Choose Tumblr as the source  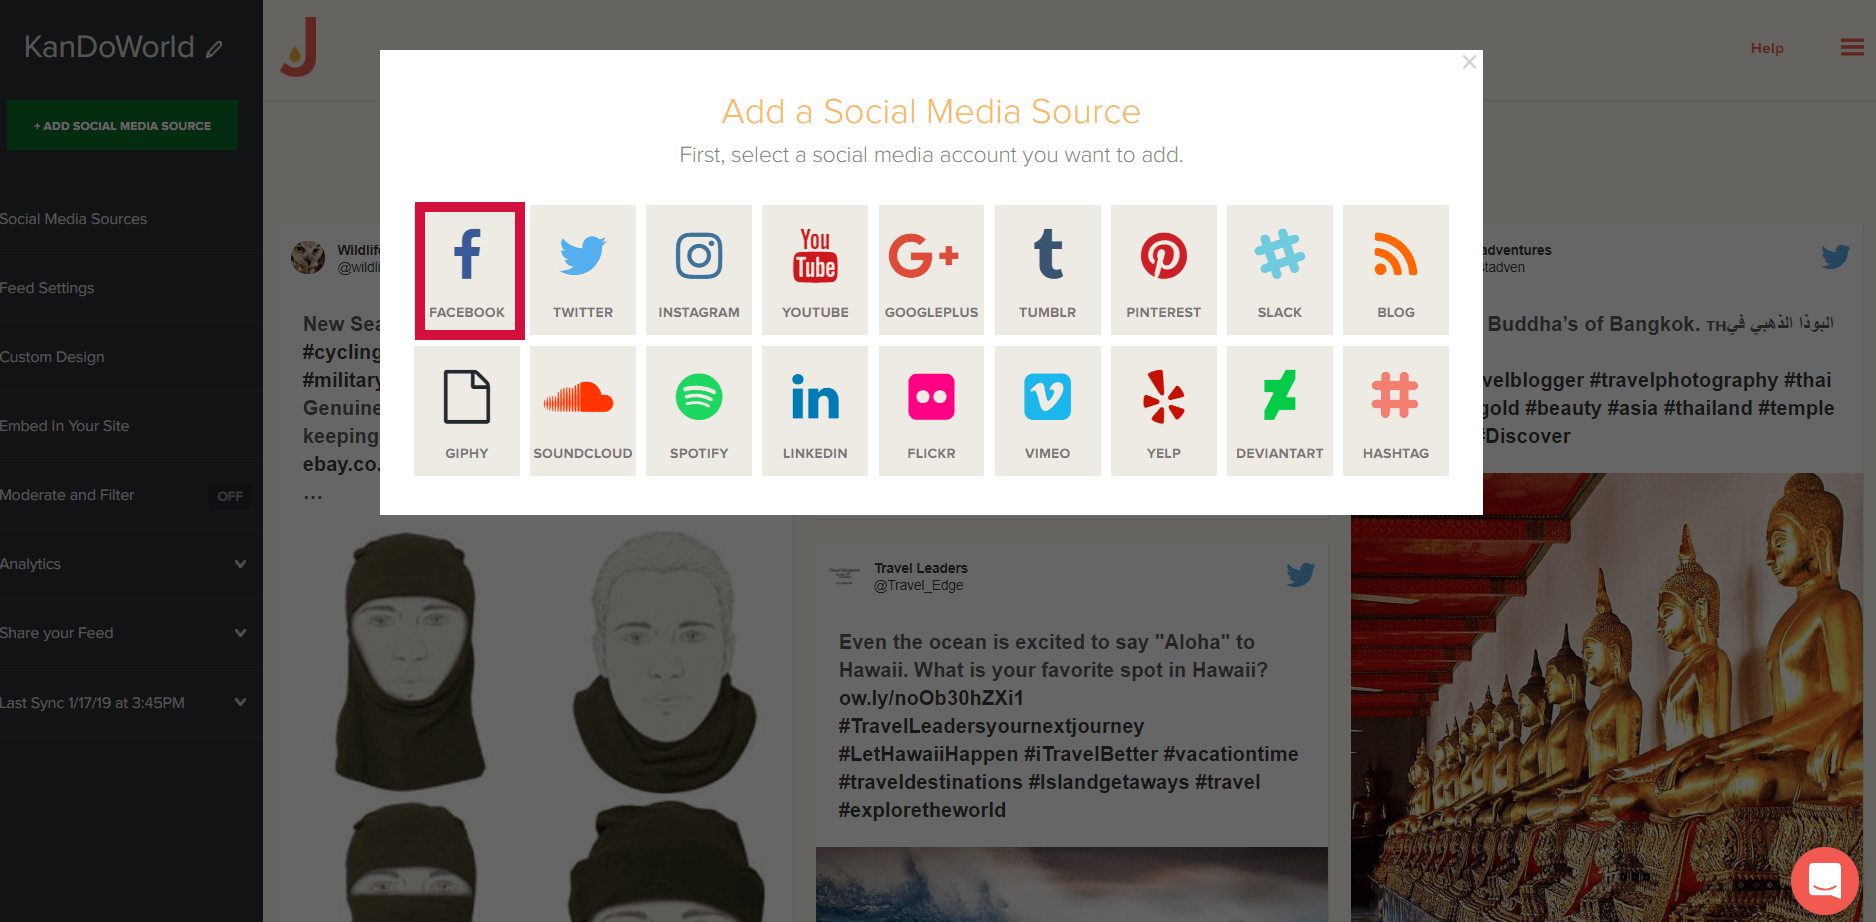pyautogui.click(x=1048, y=270)
